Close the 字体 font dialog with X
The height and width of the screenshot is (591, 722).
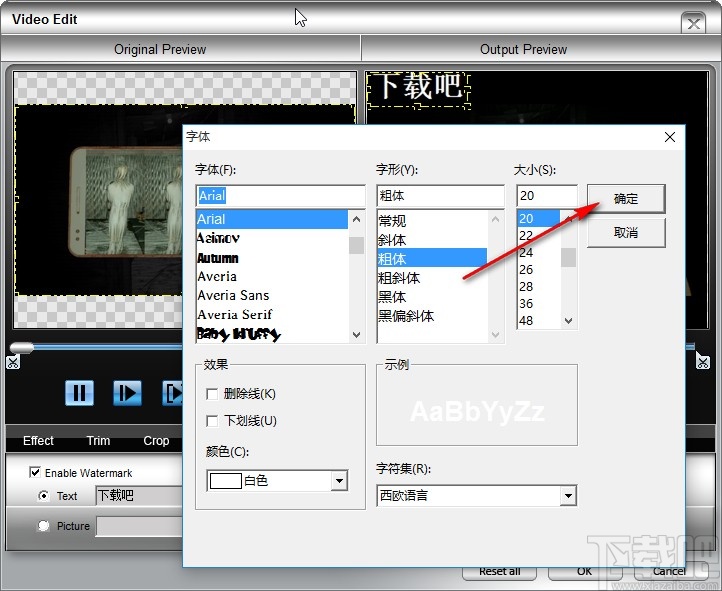click(x=669, y=137)
